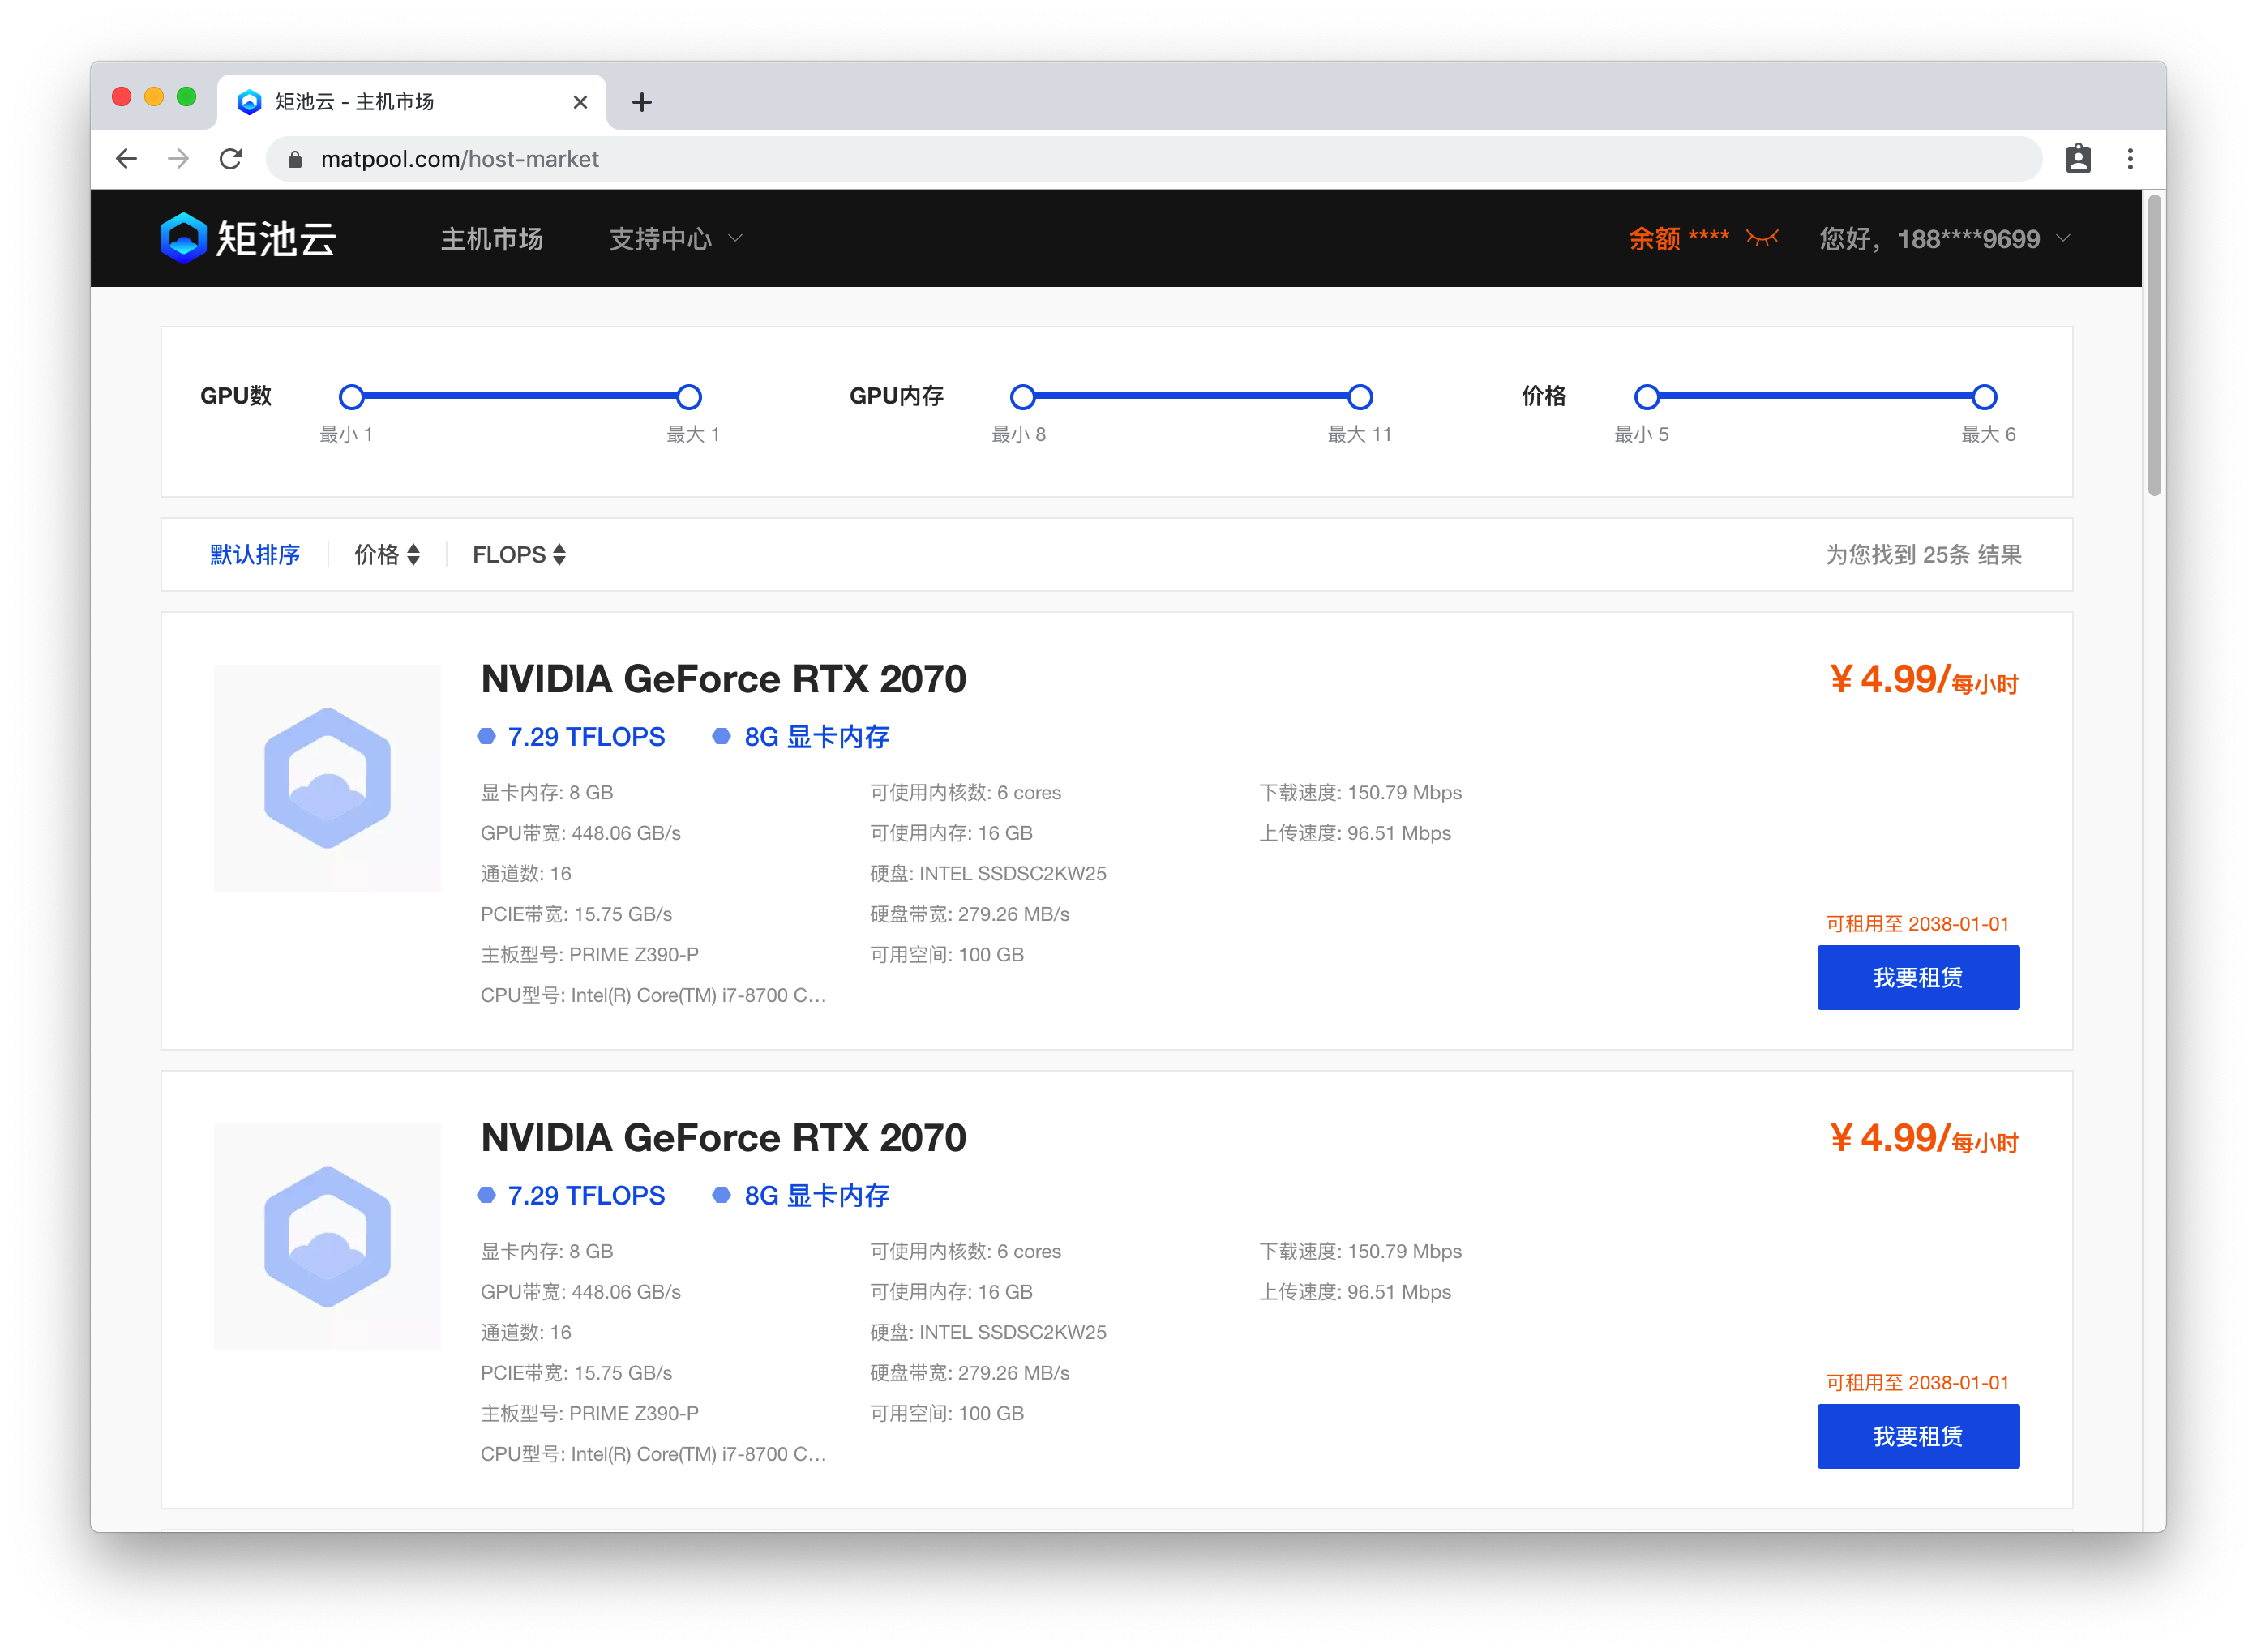Click second card's 主板型号: PRIME Z390-P text
Image resolution: width=2257 pixels, height=1652 pixels.
tap(589, 1414)
